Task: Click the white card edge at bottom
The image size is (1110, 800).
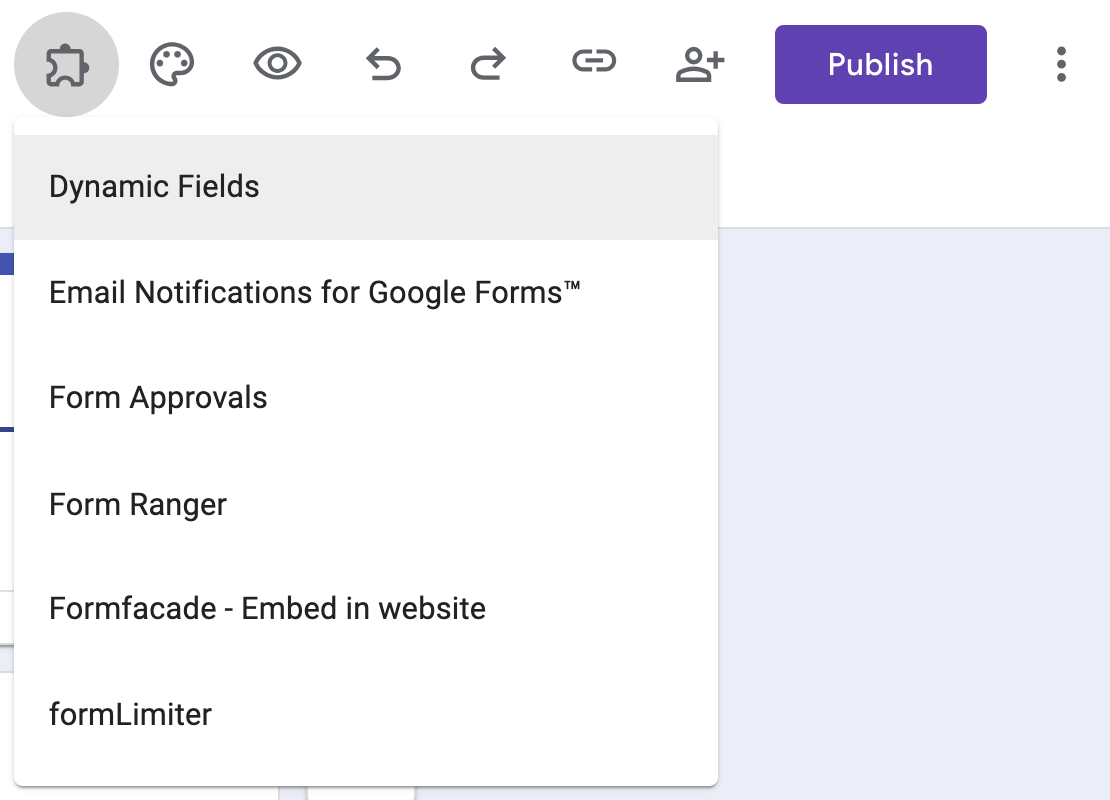Action: coord(360,793)
